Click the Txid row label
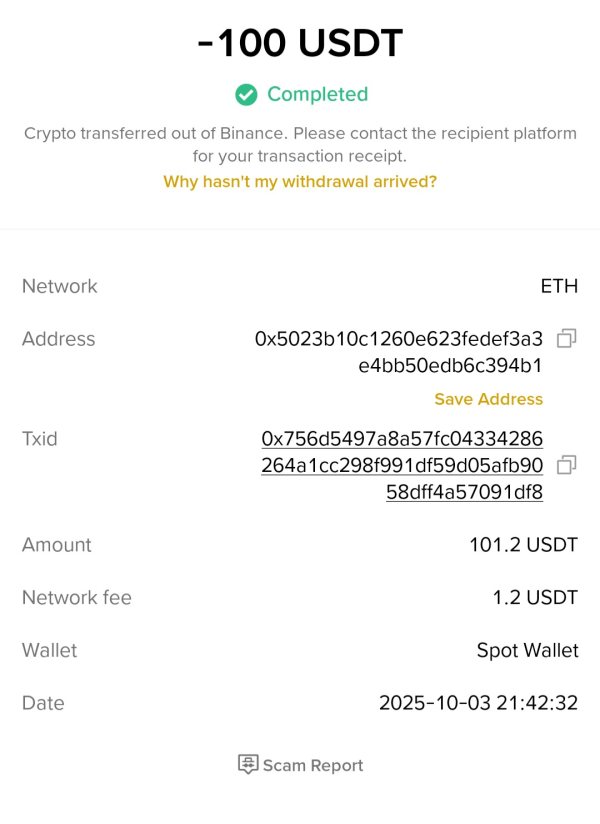 click(x=39, y=439)
